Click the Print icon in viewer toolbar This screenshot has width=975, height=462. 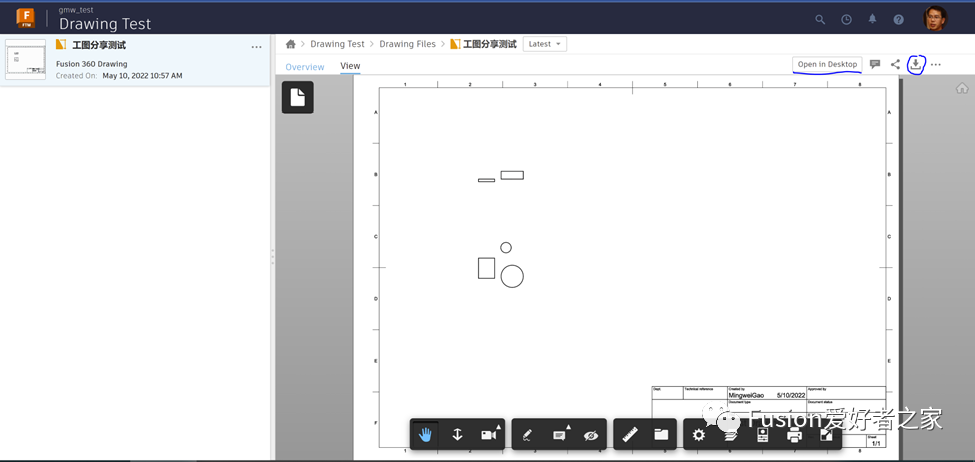[794, 435]
